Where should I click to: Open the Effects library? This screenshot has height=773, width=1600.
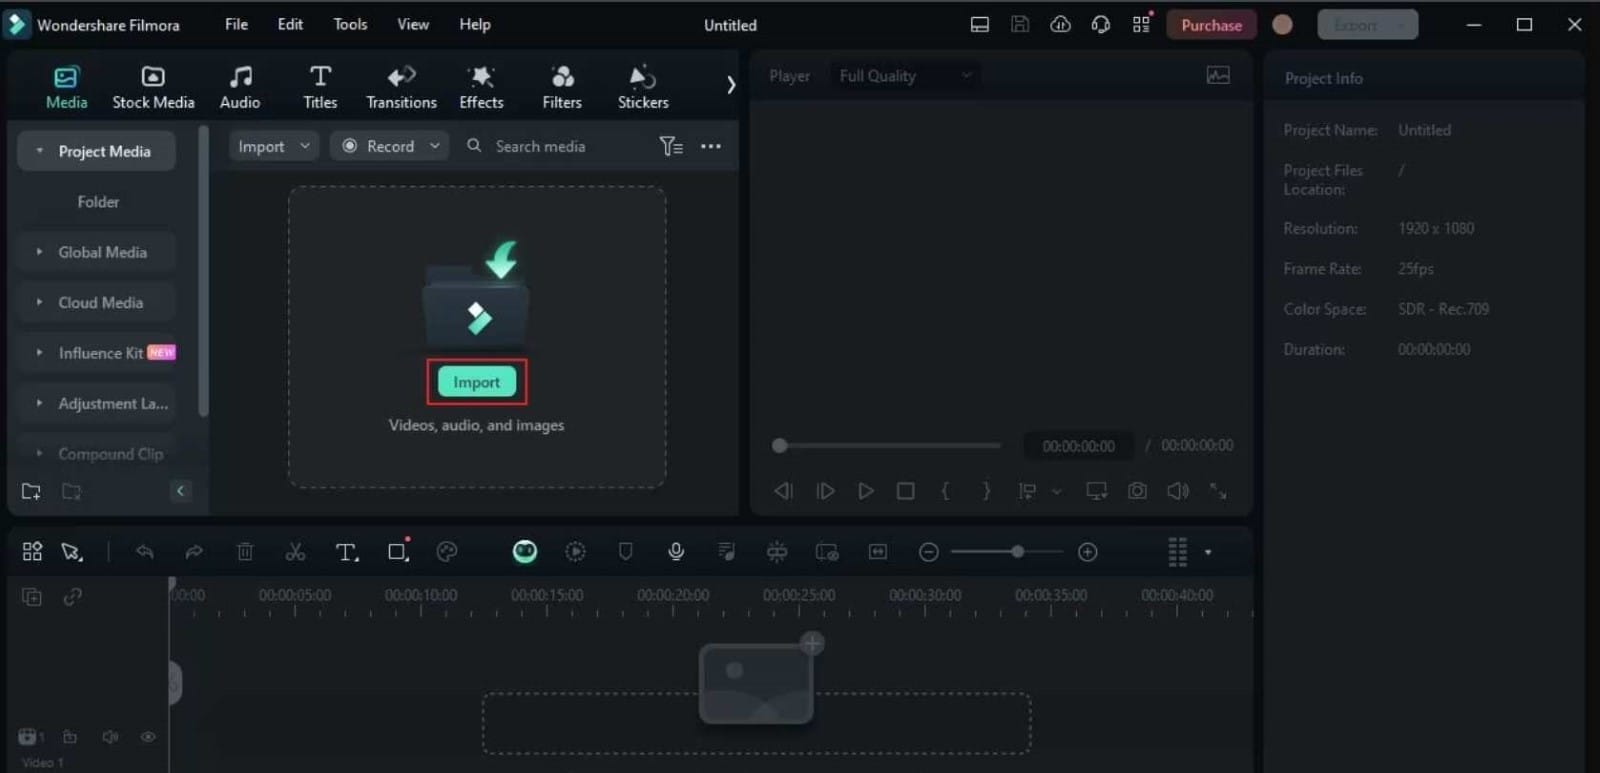pyautogui.click(x=481, y=87)
